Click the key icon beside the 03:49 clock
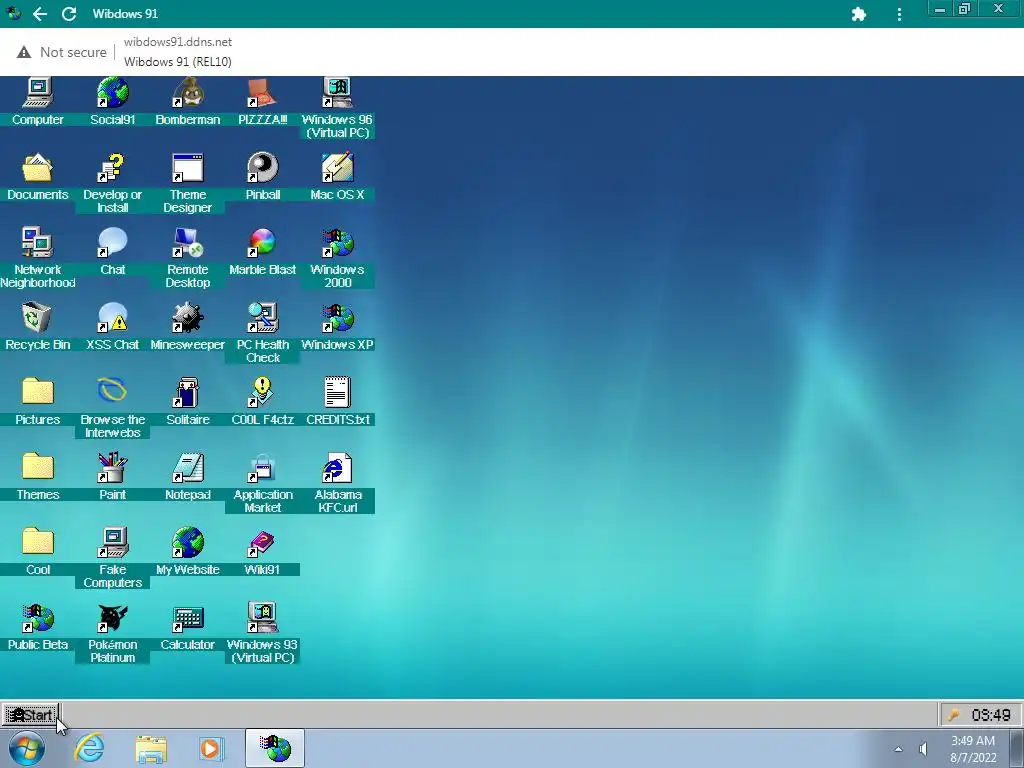The height and width of the screenshot is (768, 1024). click(x=954, y=715)
